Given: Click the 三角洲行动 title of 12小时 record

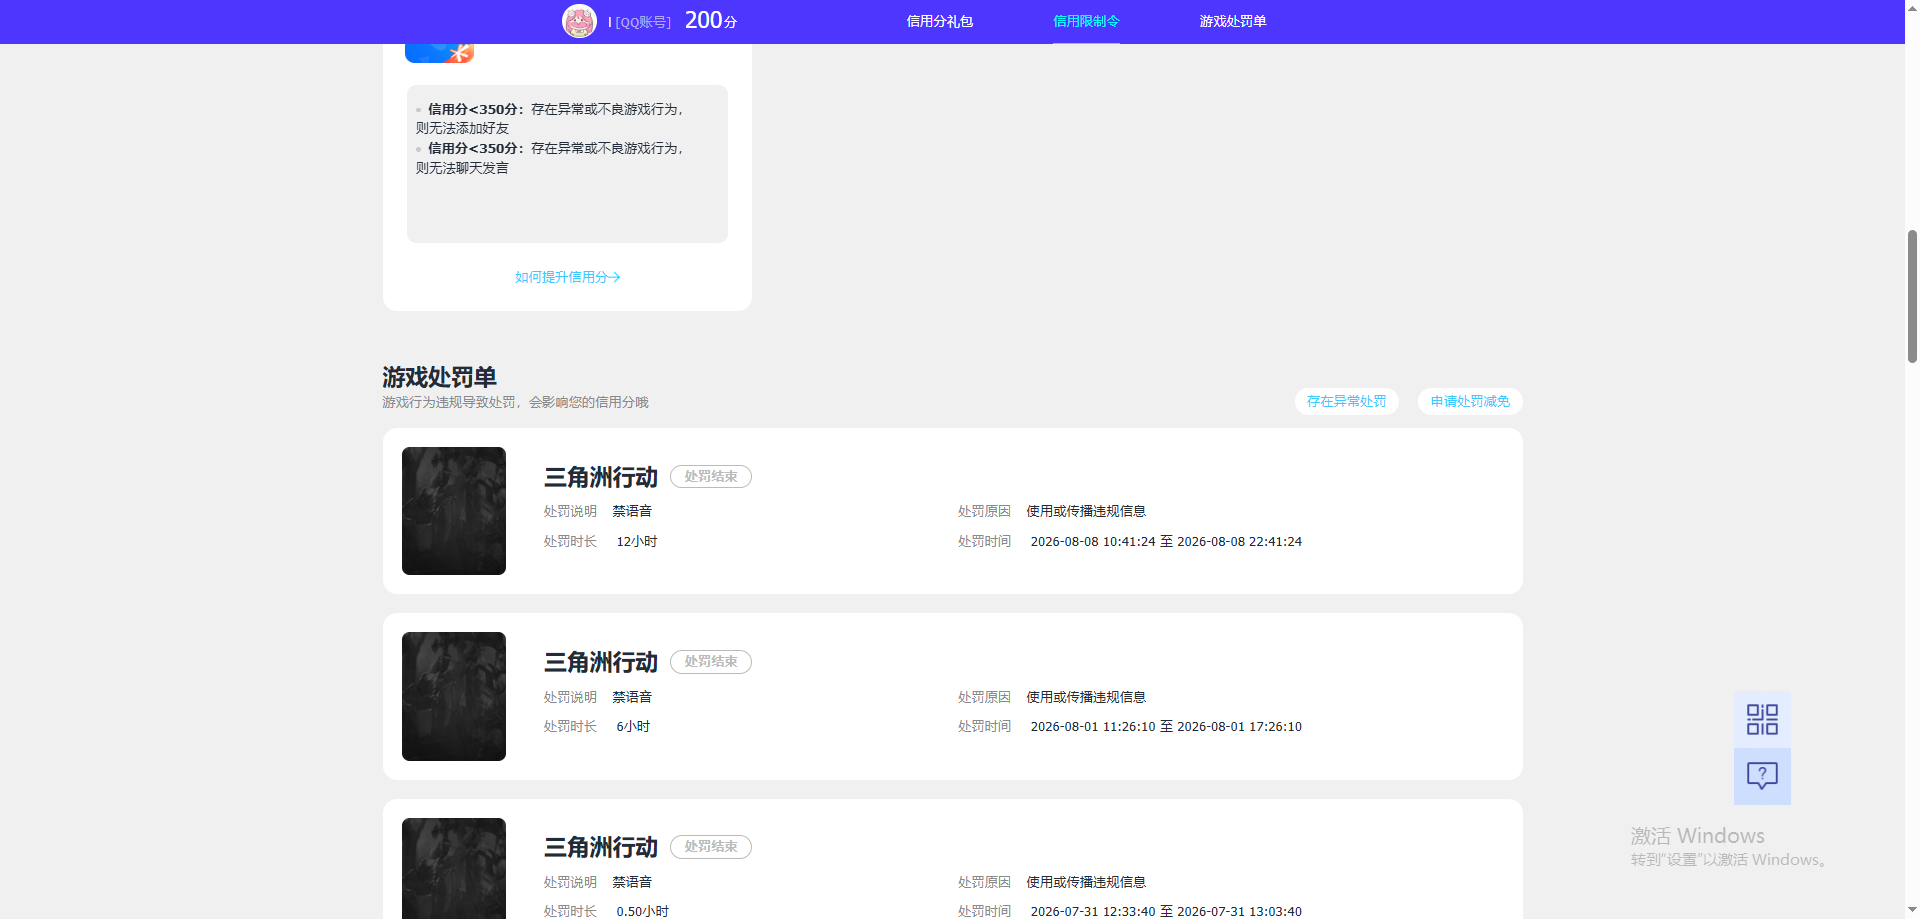Looking at the screenshot, I should click(601, 477).
